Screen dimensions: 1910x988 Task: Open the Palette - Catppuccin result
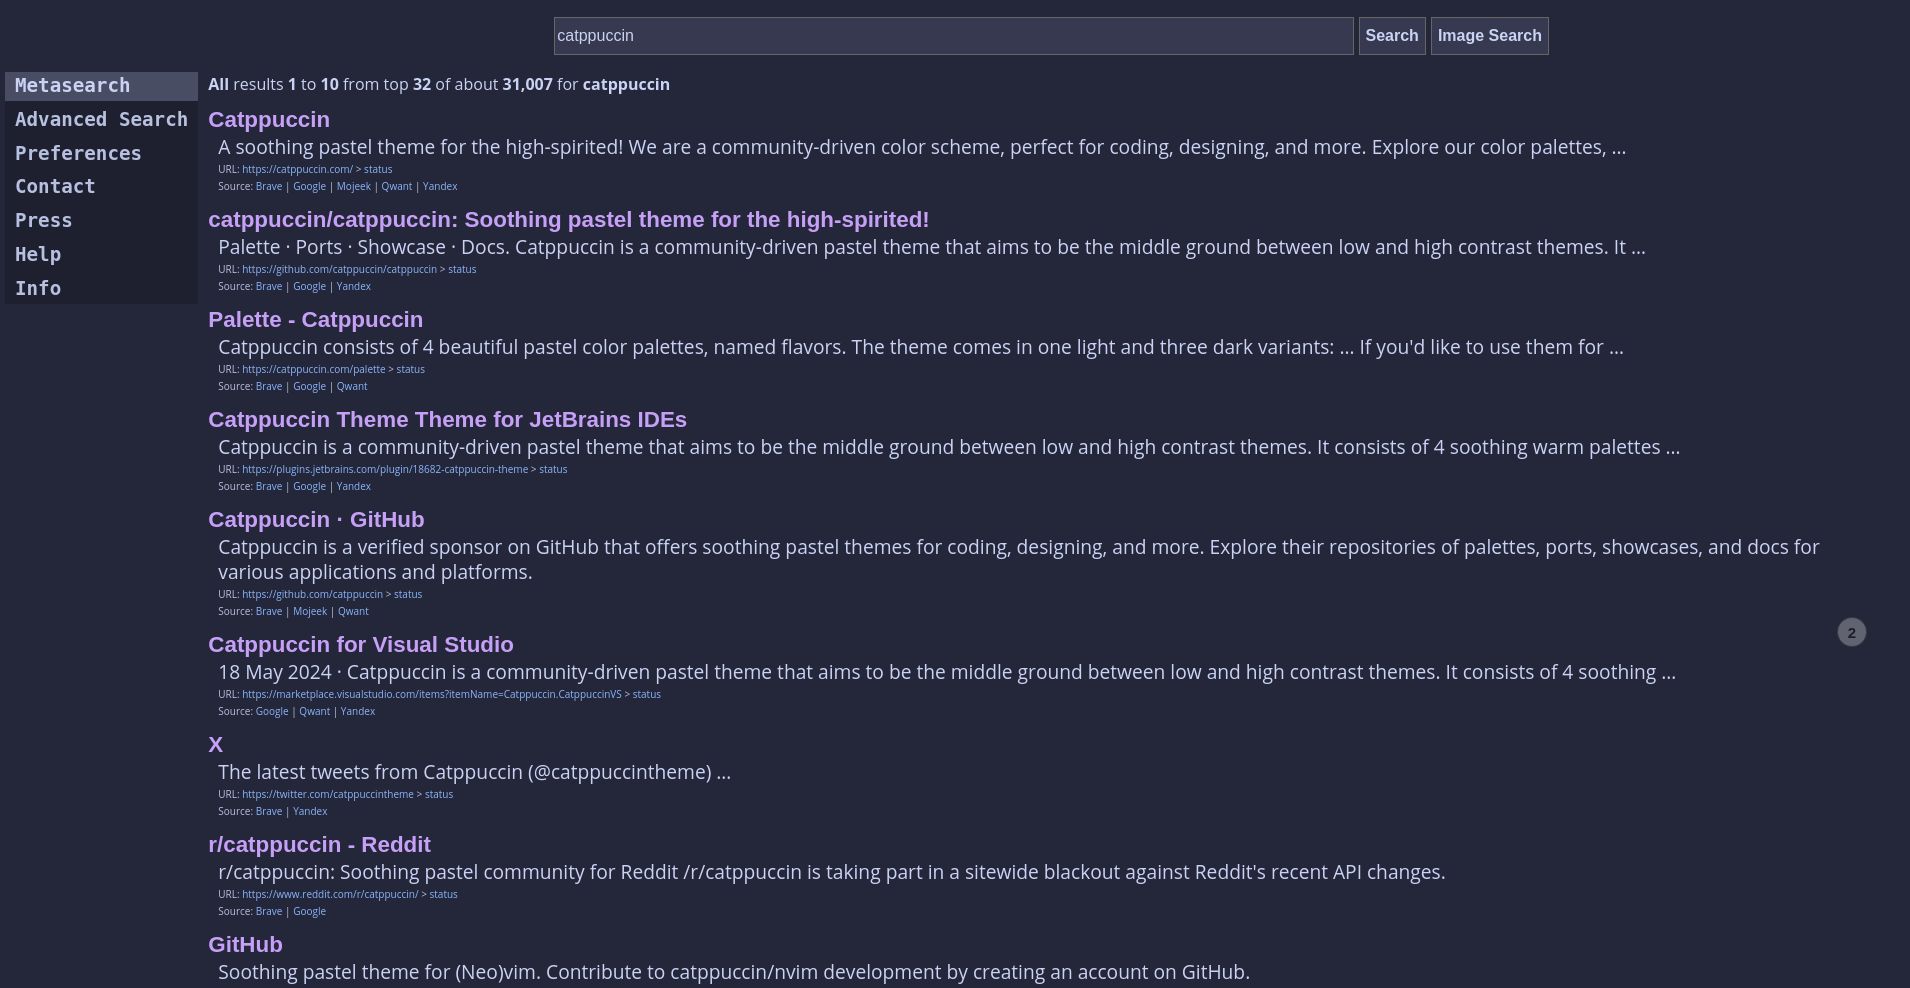315,319
